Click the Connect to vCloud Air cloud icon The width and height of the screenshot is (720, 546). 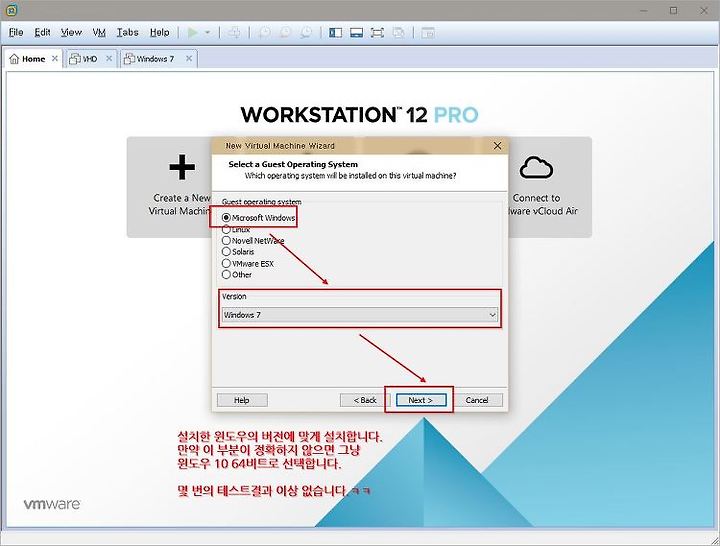pos(536,167)
